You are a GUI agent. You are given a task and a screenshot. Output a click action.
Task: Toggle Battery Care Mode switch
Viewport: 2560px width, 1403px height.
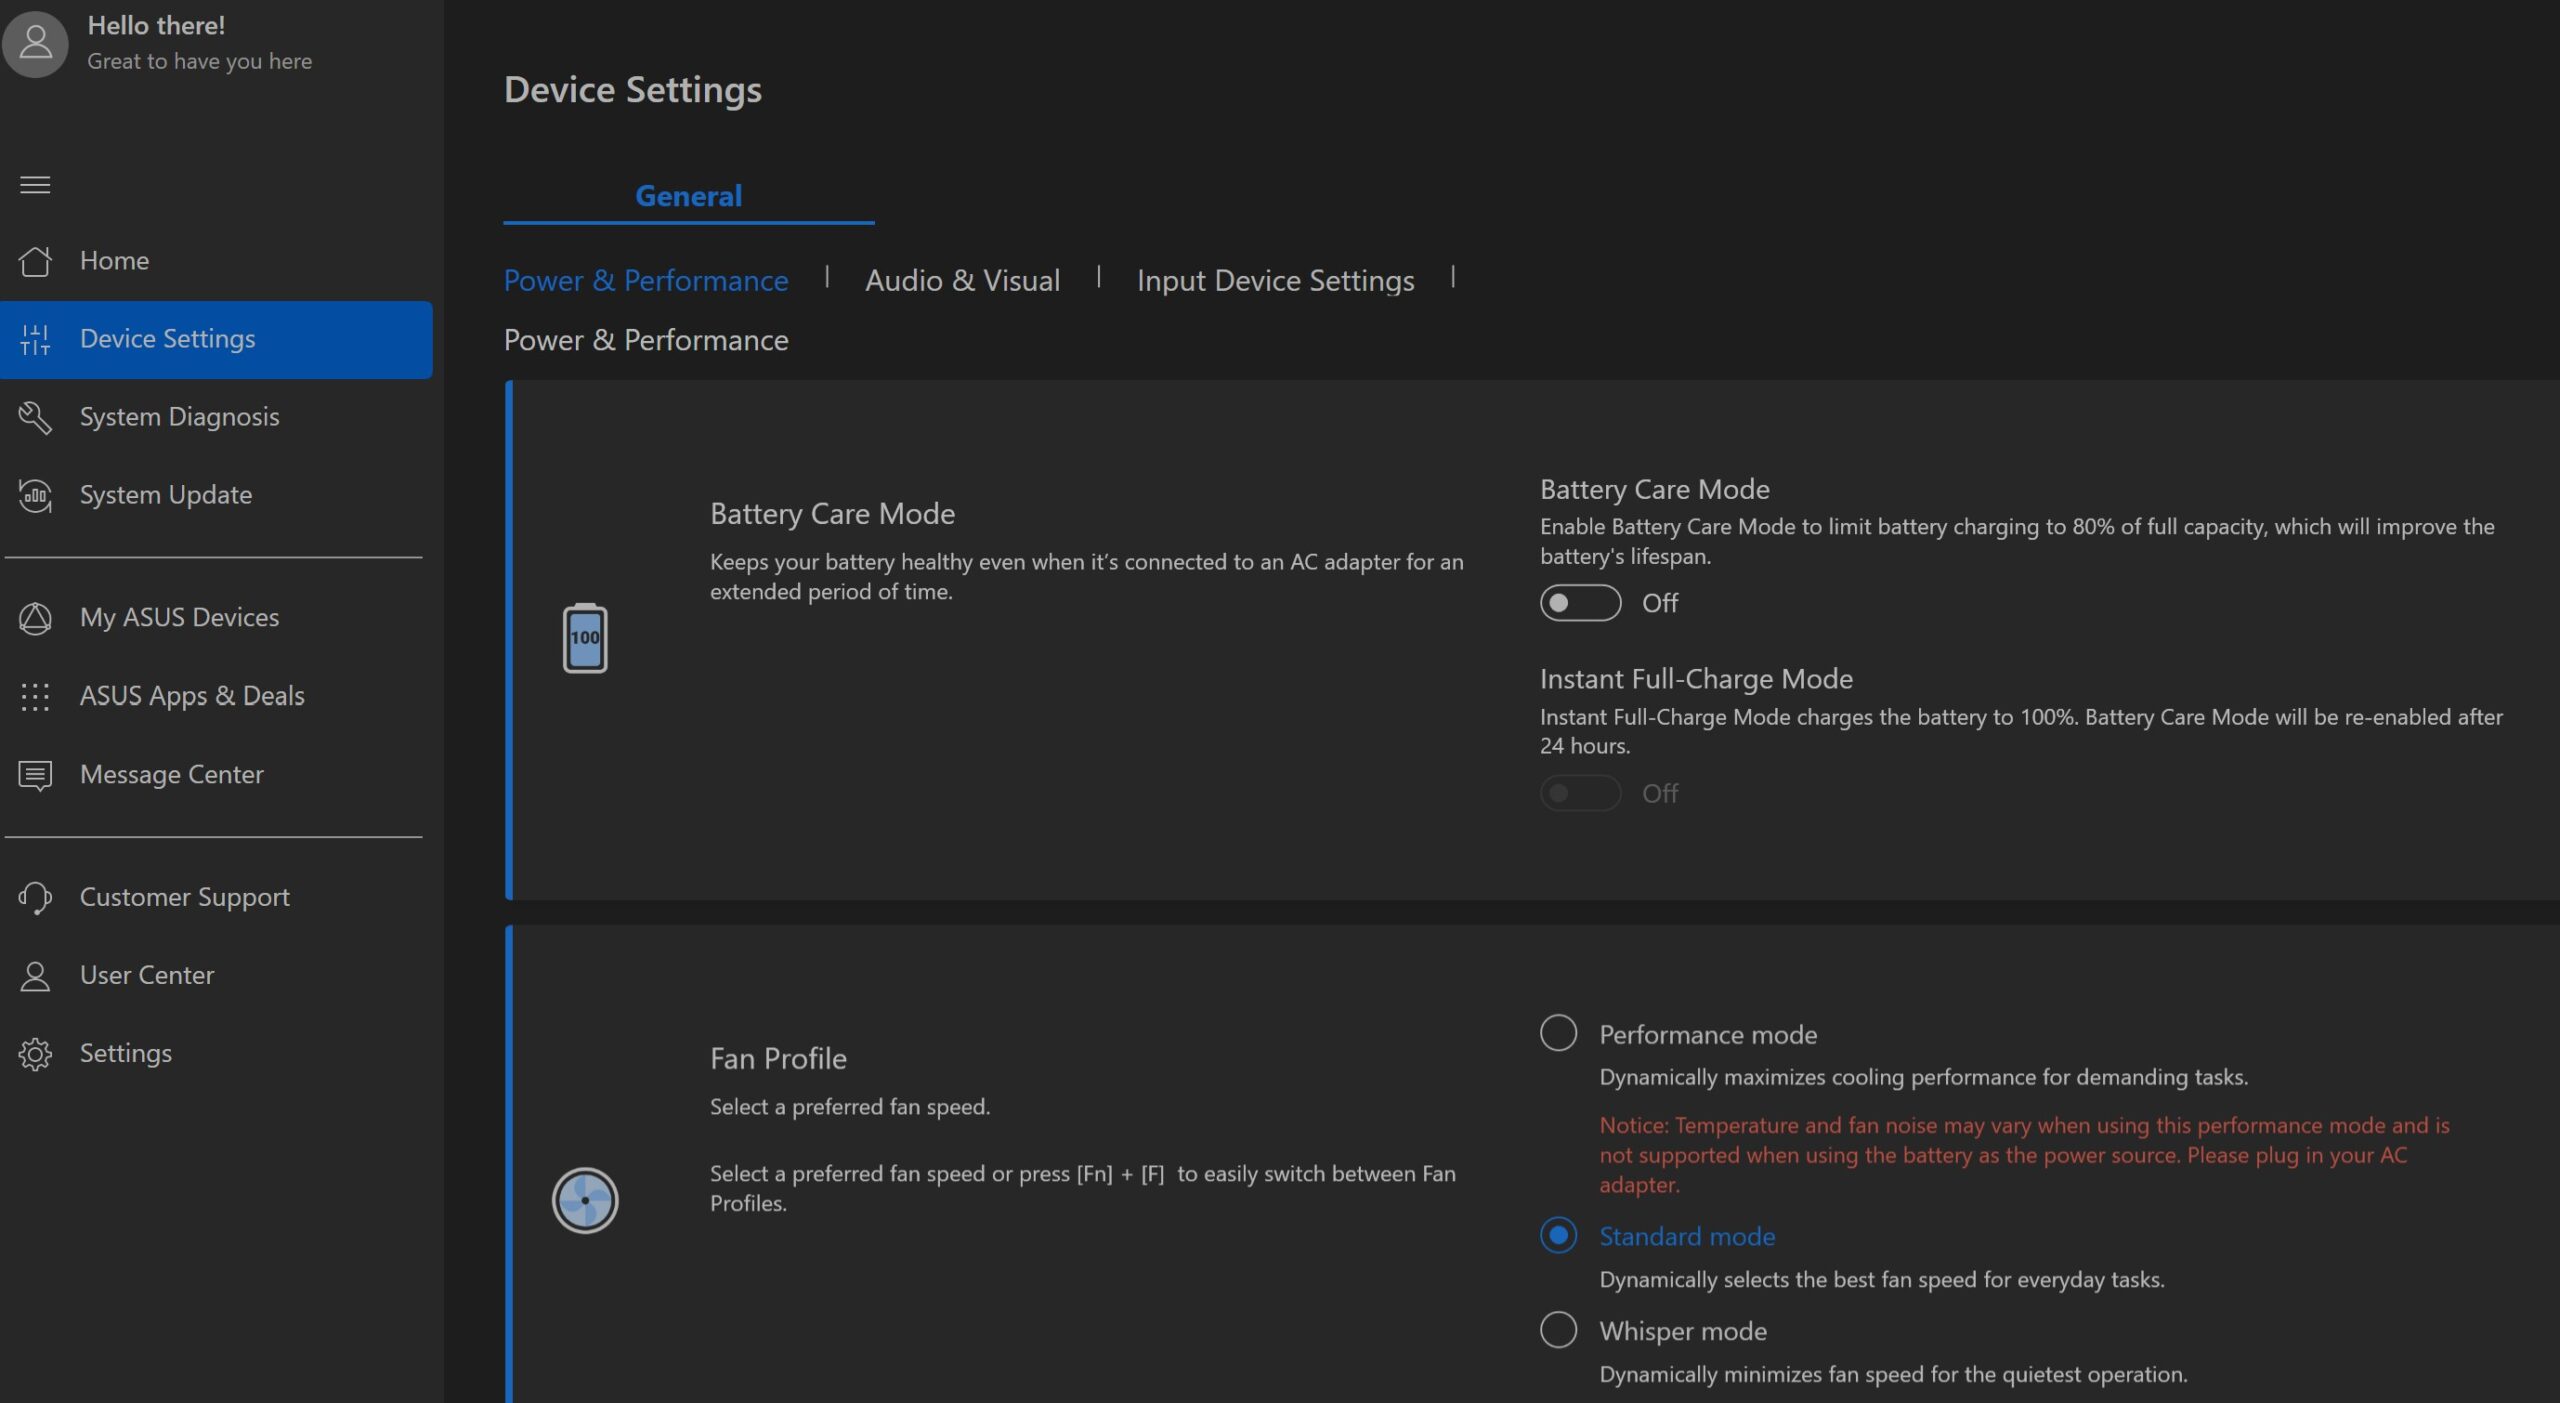[x=1579, y=603]
